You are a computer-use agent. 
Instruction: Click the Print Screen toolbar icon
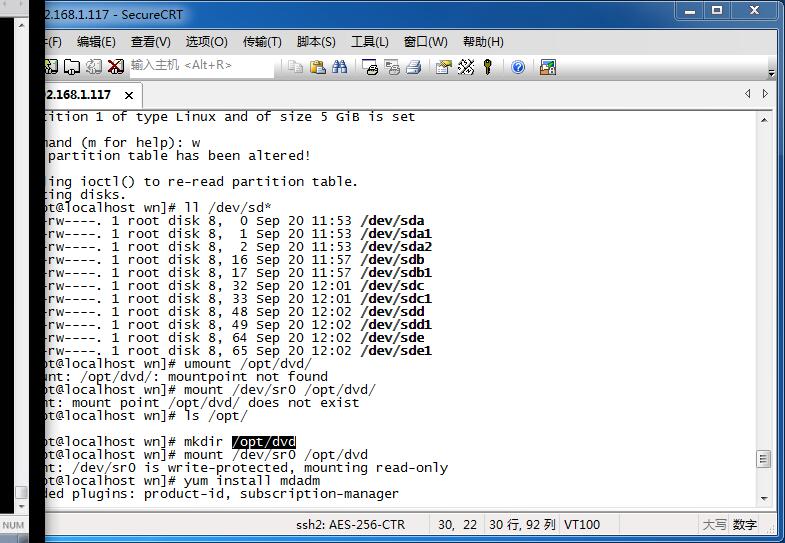pos(369,67)
